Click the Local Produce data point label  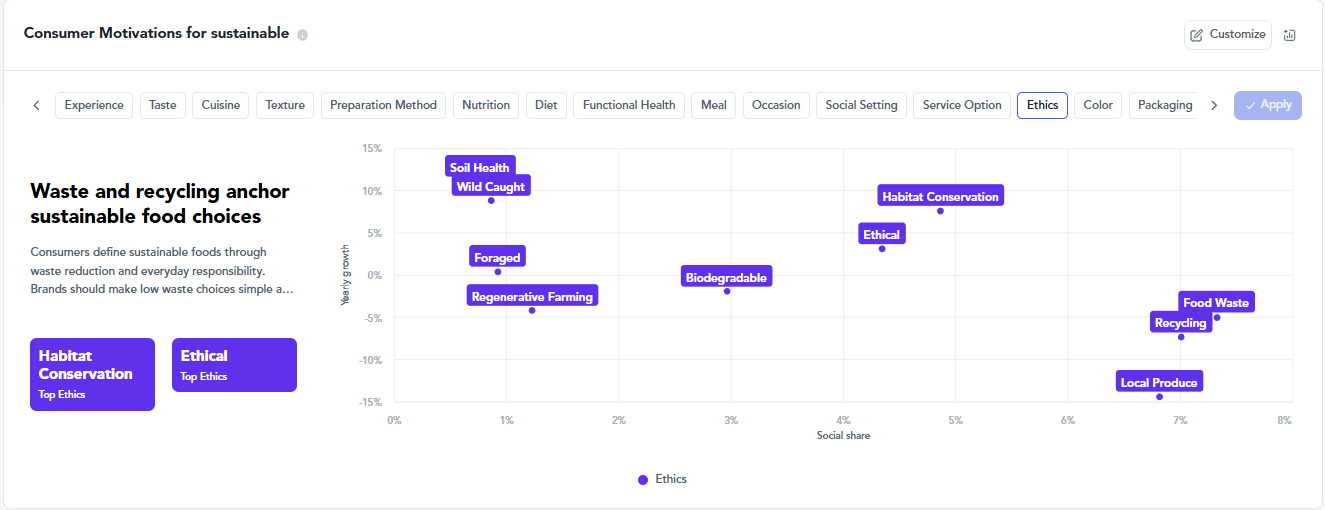1159,383
